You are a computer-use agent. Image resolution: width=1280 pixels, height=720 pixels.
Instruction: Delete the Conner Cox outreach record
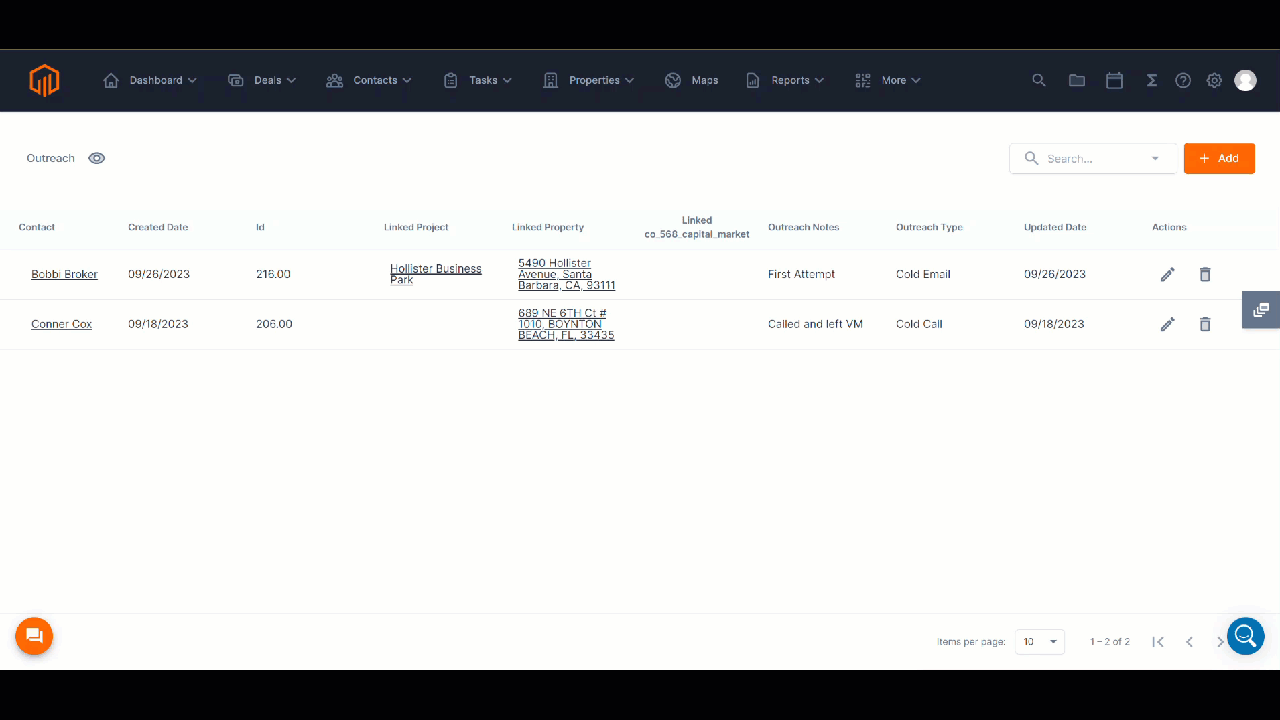(1205, 324)
